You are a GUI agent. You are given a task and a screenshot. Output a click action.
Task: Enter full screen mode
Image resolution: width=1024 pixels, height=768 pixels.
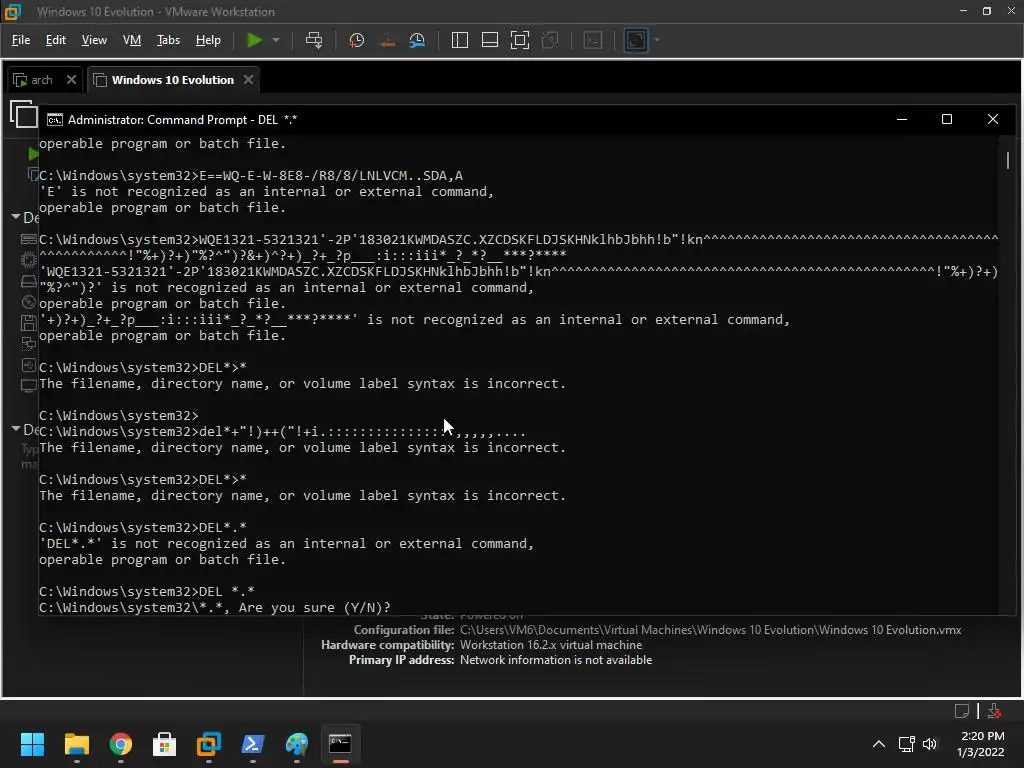point(520,40)
